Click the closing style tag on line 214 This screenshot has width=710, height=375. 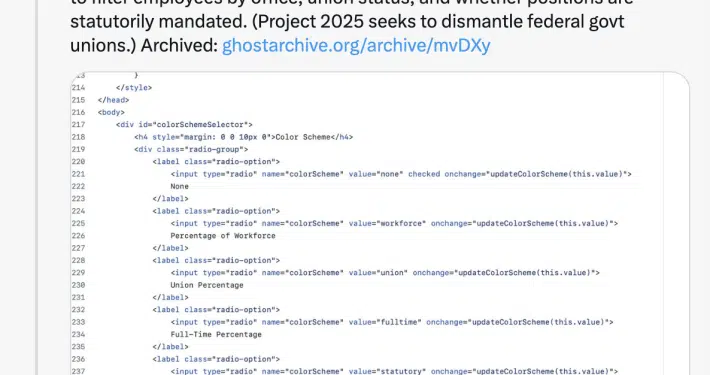click(x=134, y=87)
